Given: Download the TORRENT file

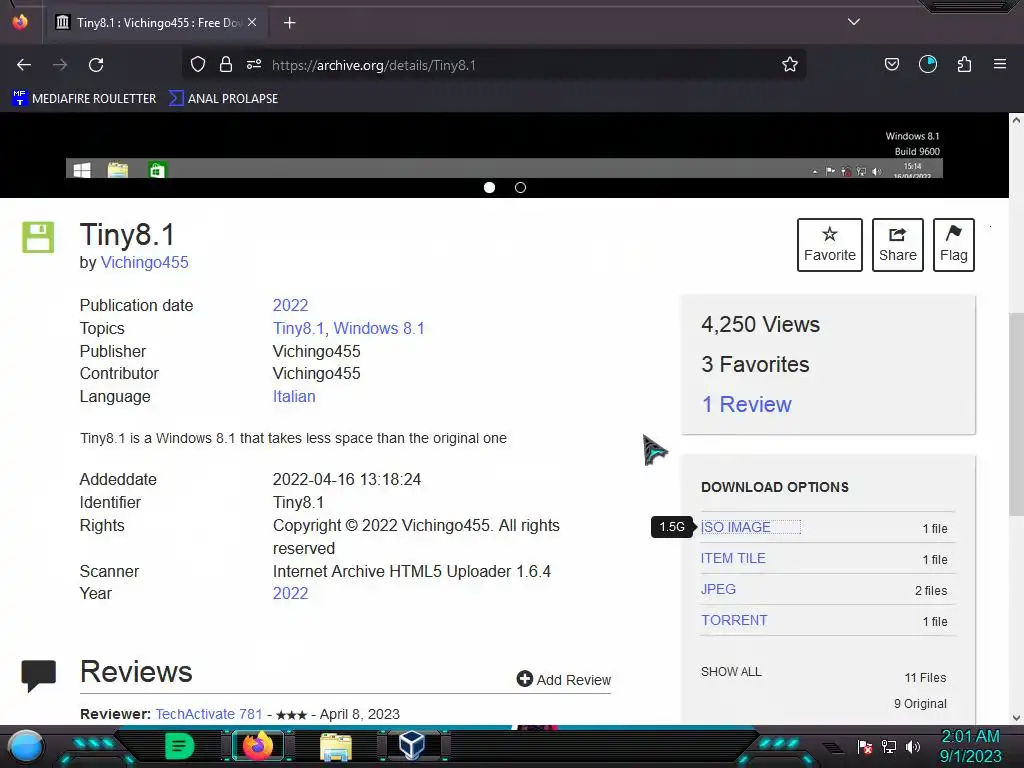Looking at the screenshot, I should click(734, 620).
